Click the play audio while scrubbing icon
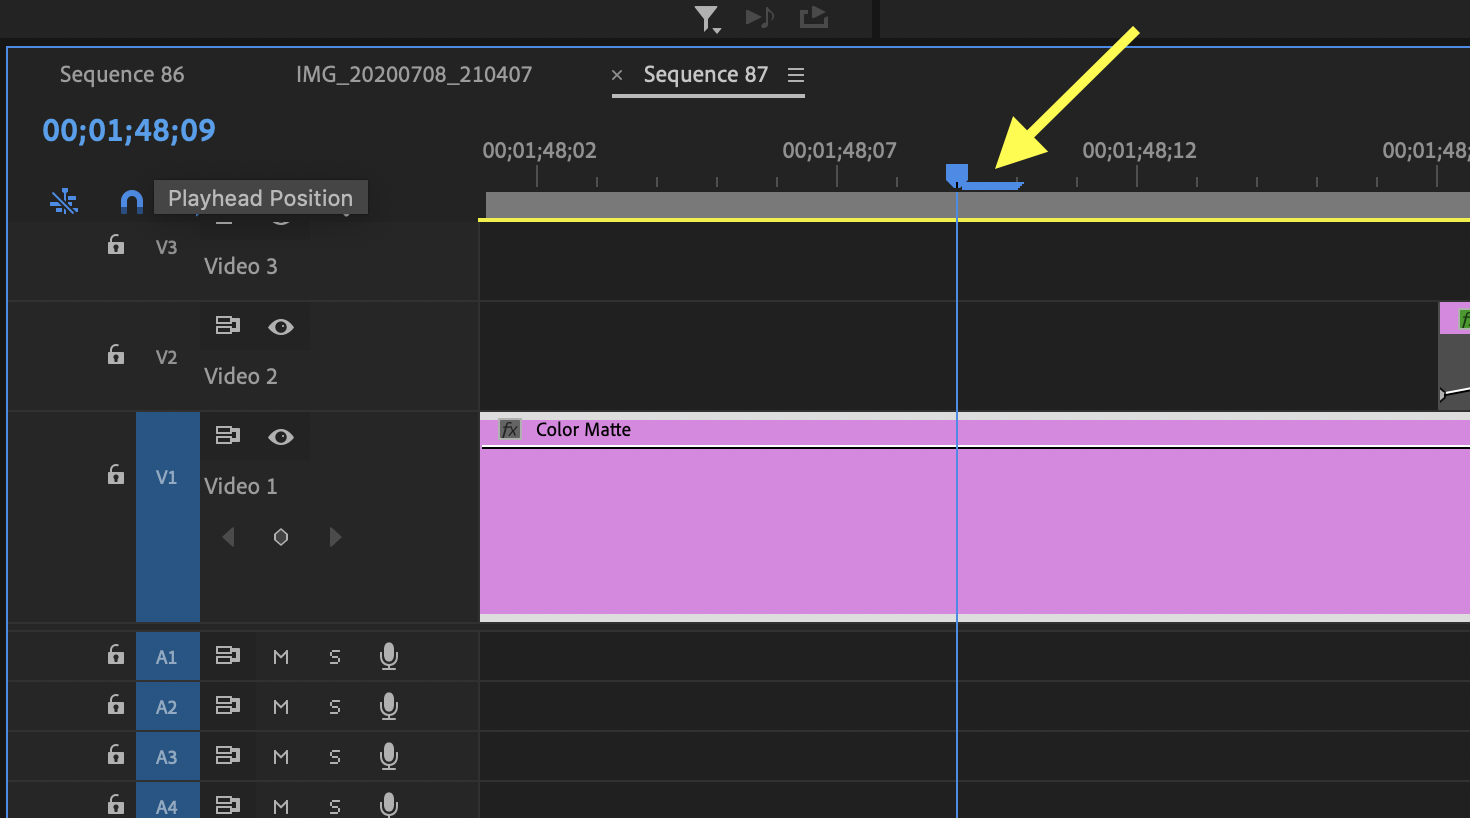Image resolution: width=1470 pixels, height=818 pixels. click(x=759, y=17)
